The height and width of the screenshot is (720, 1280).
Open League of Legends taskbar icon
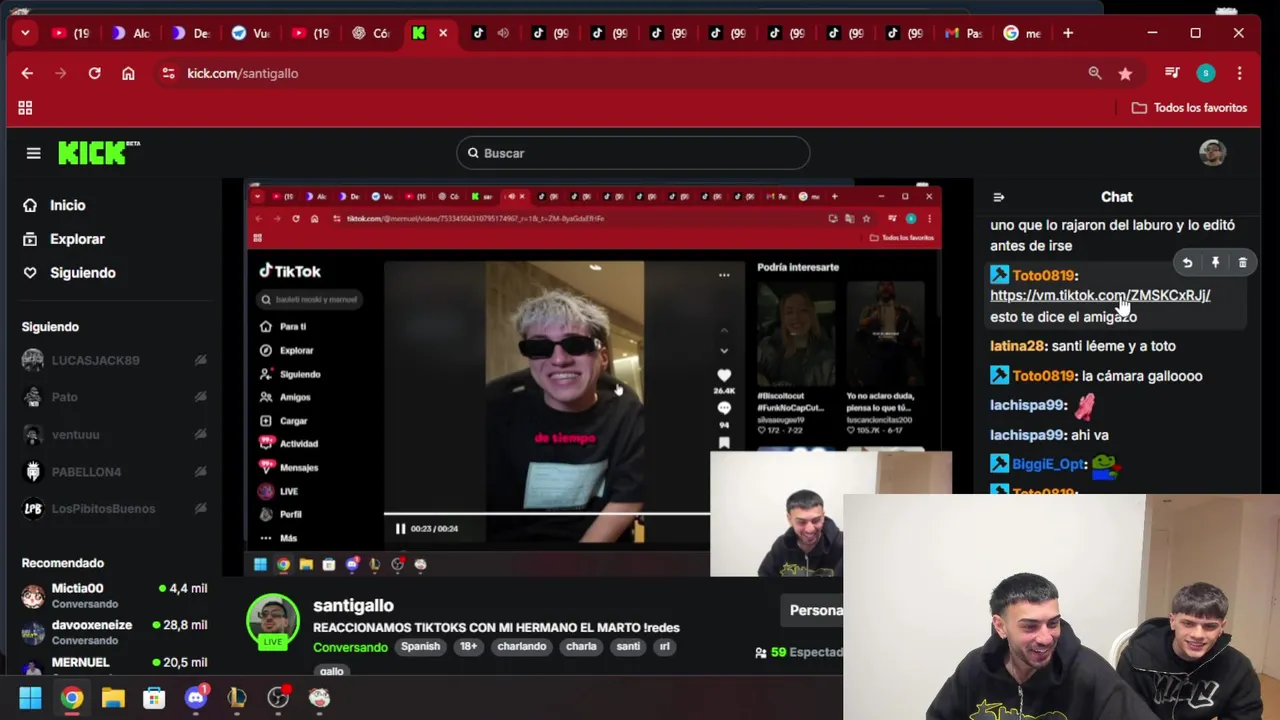click(x=237, y=698)
